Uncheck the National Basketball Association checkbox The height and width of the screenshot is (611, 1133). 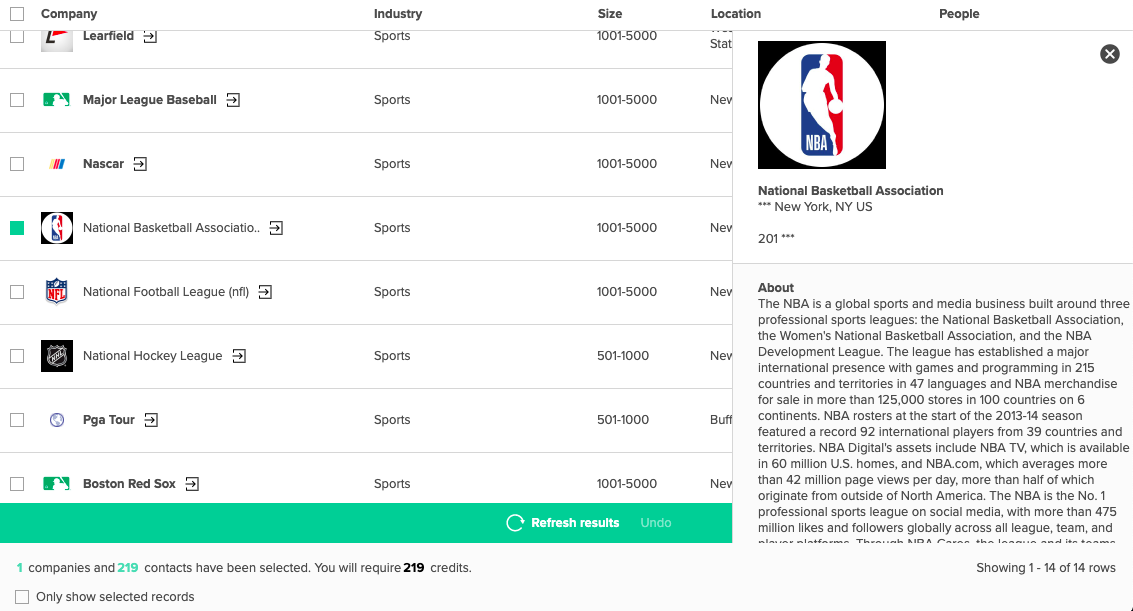[x=17, y=228]
